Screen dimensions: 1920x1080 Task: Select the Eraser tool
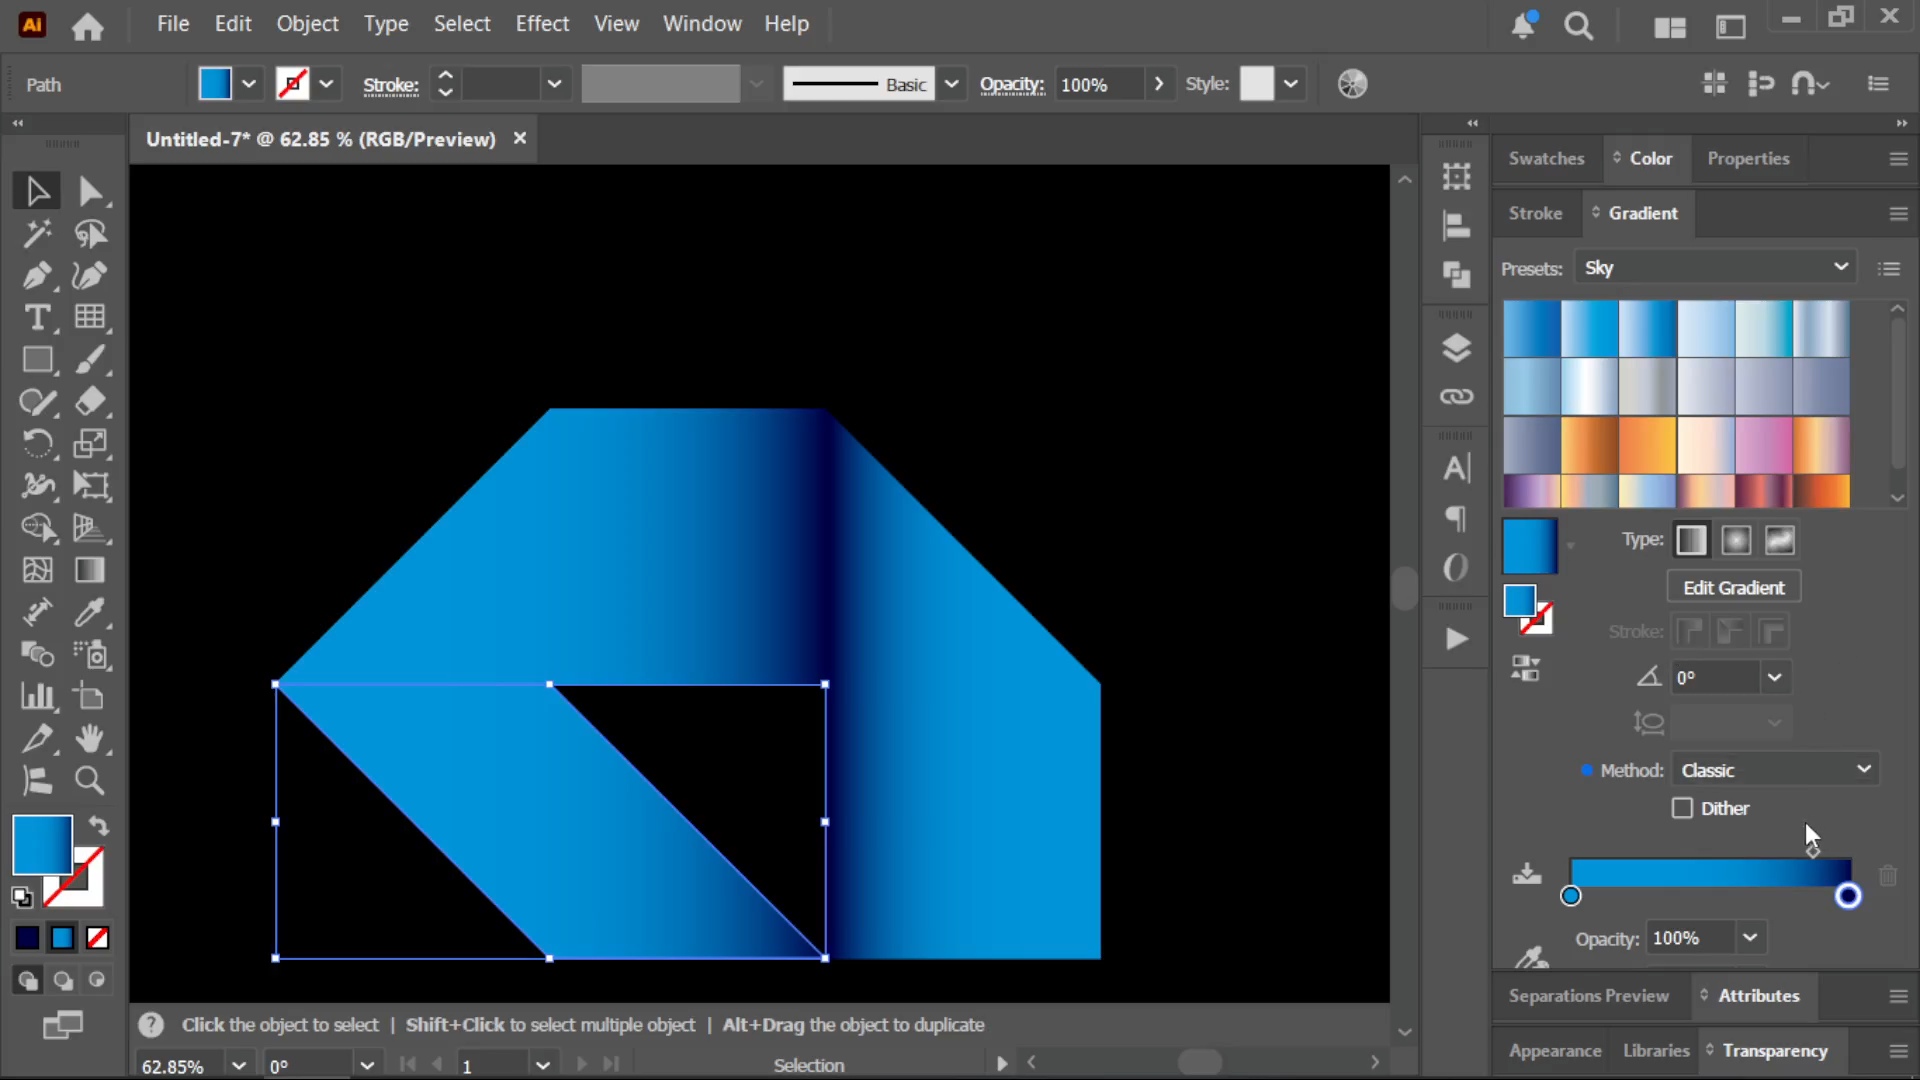pyautogui.click(x=90, y=401)
